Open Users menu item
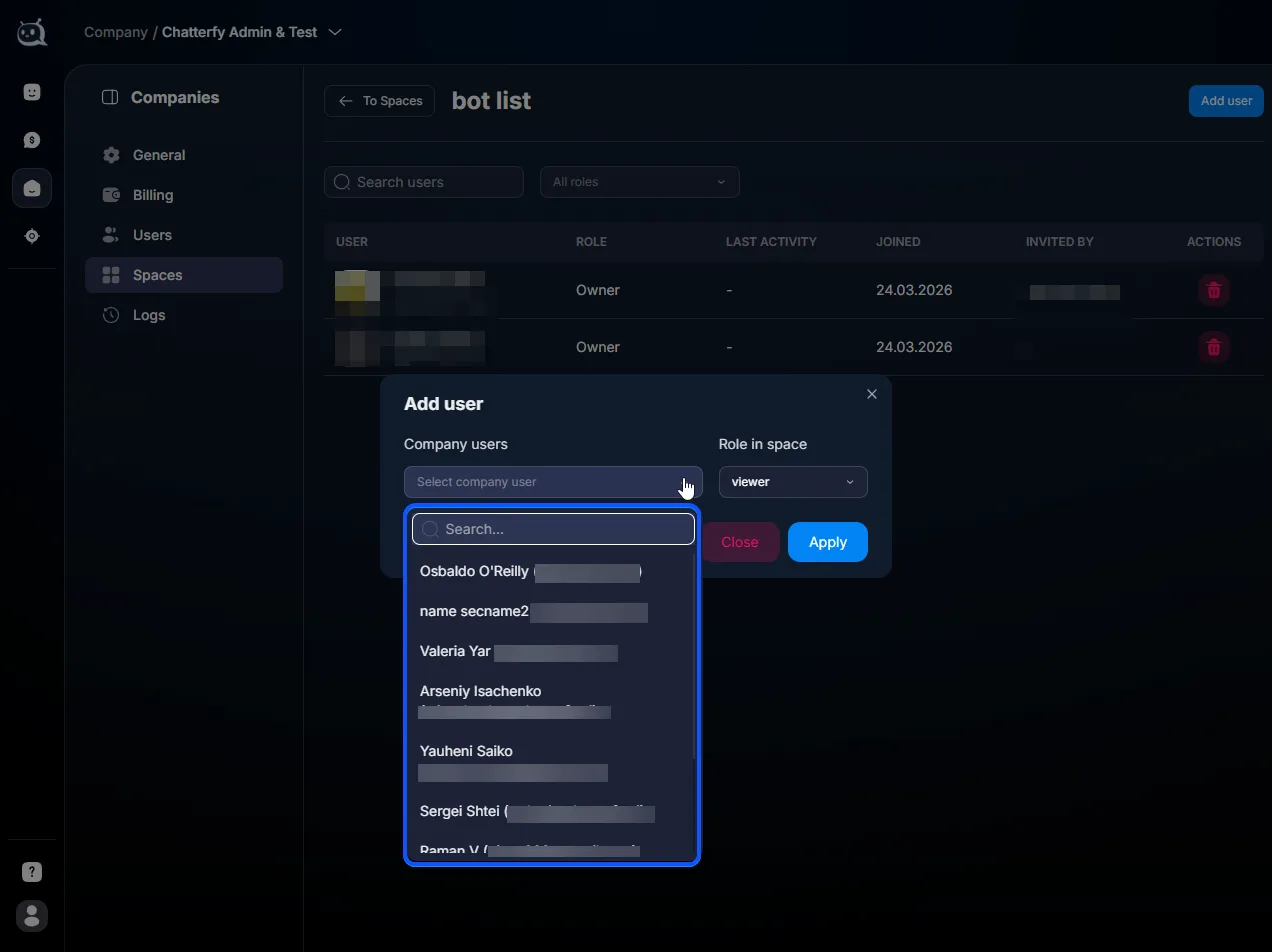Screen dimensions: 1272x952 [x=184, y=235]
